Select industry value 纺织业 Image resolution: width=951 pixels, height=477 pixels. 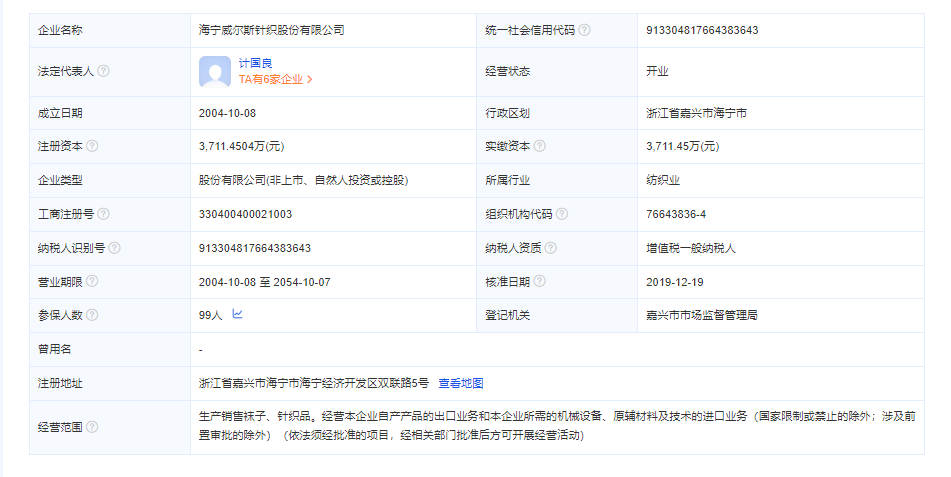click(663, 180)
